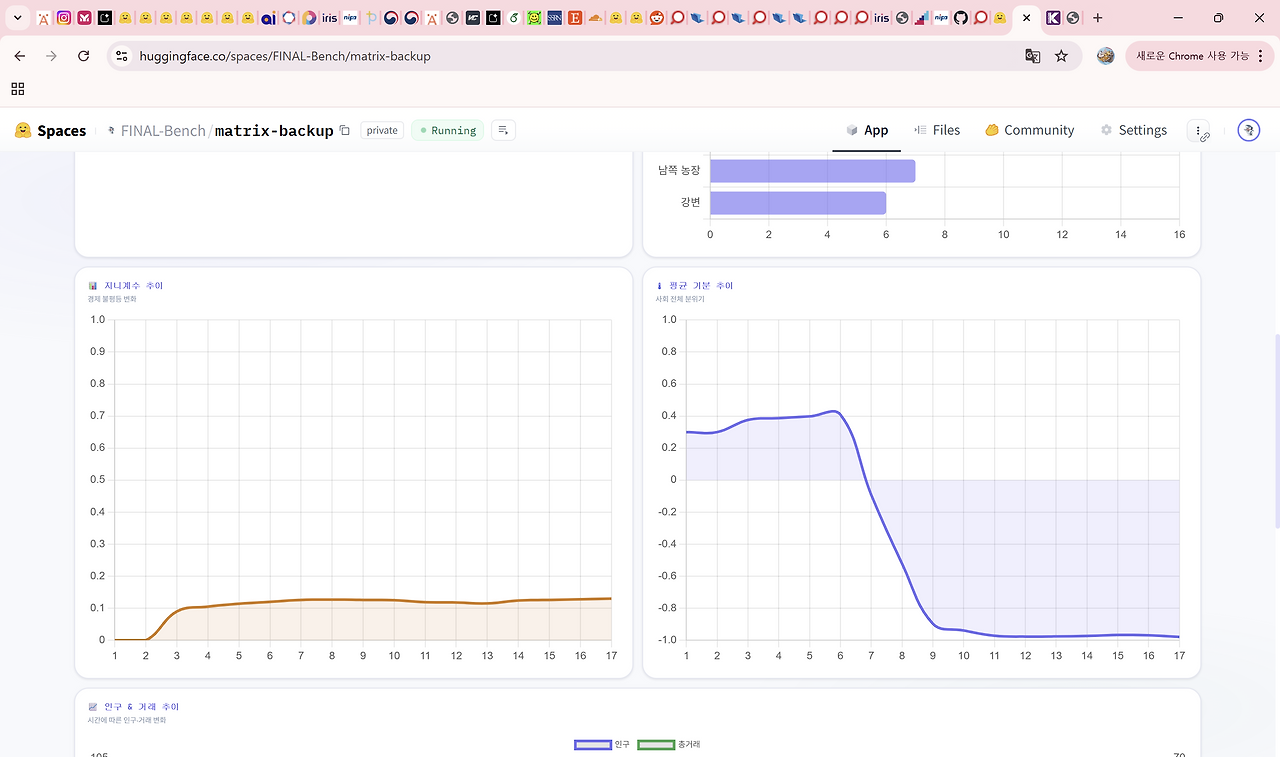View site information beside the address
The height and width of the screenshot is (757, 1280).
point(122,56)
